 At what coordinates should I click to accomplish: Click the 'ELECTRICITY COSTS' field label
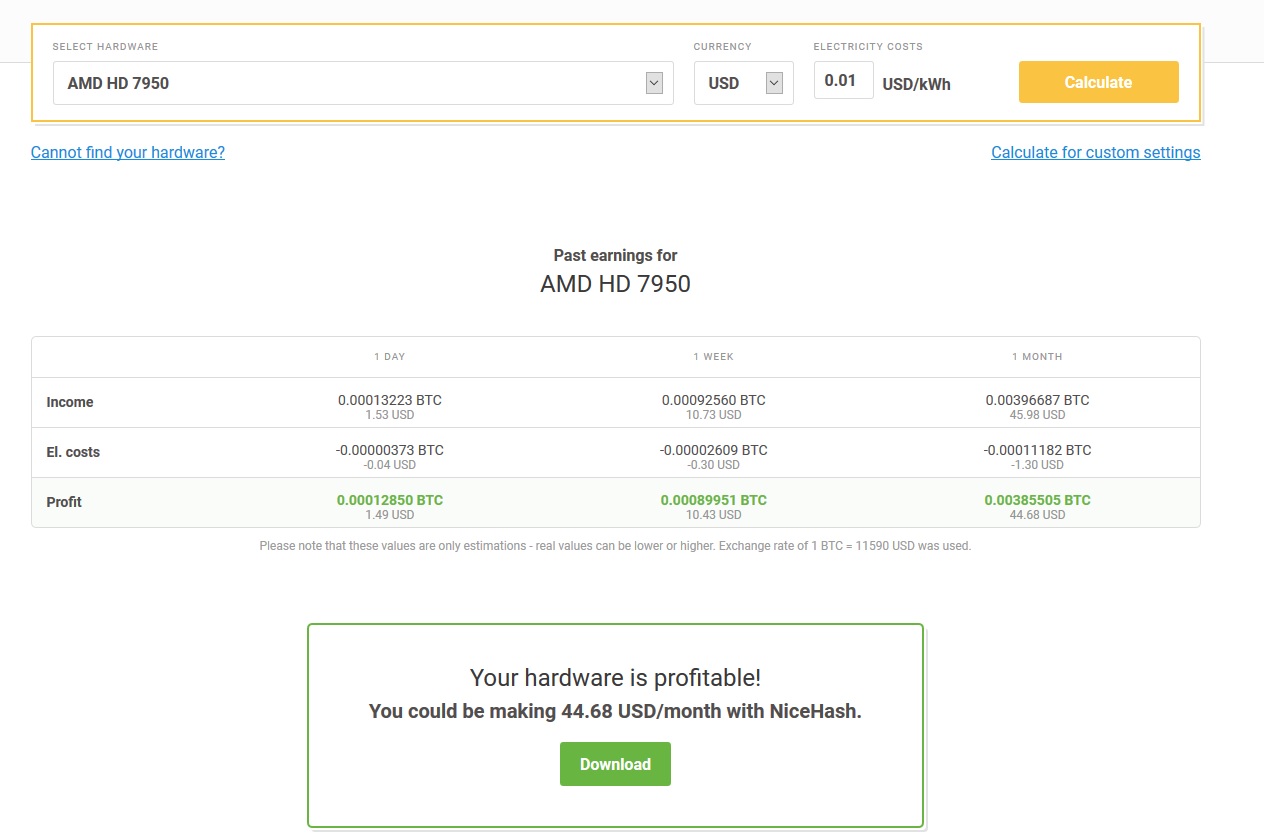pyautogui.click(x=868, y=47)
